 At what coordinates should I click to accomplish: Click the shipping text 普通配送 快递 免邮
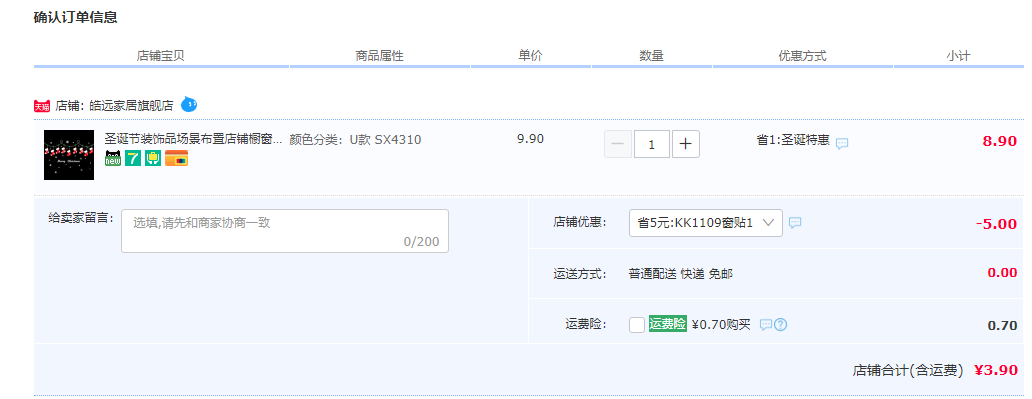pyautogui.click(x=681, y=274)
